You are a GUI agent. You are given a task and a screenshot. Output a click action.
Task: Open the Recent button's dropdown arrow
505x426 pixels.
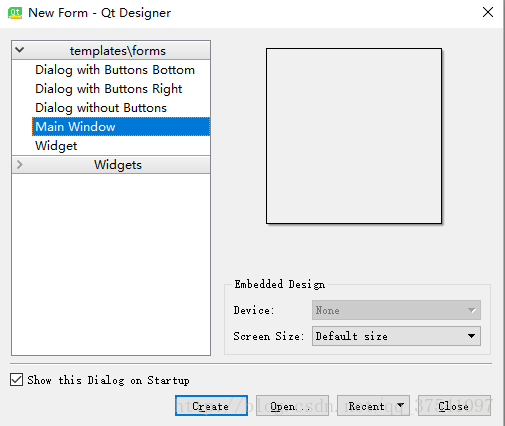click(400, 405)
